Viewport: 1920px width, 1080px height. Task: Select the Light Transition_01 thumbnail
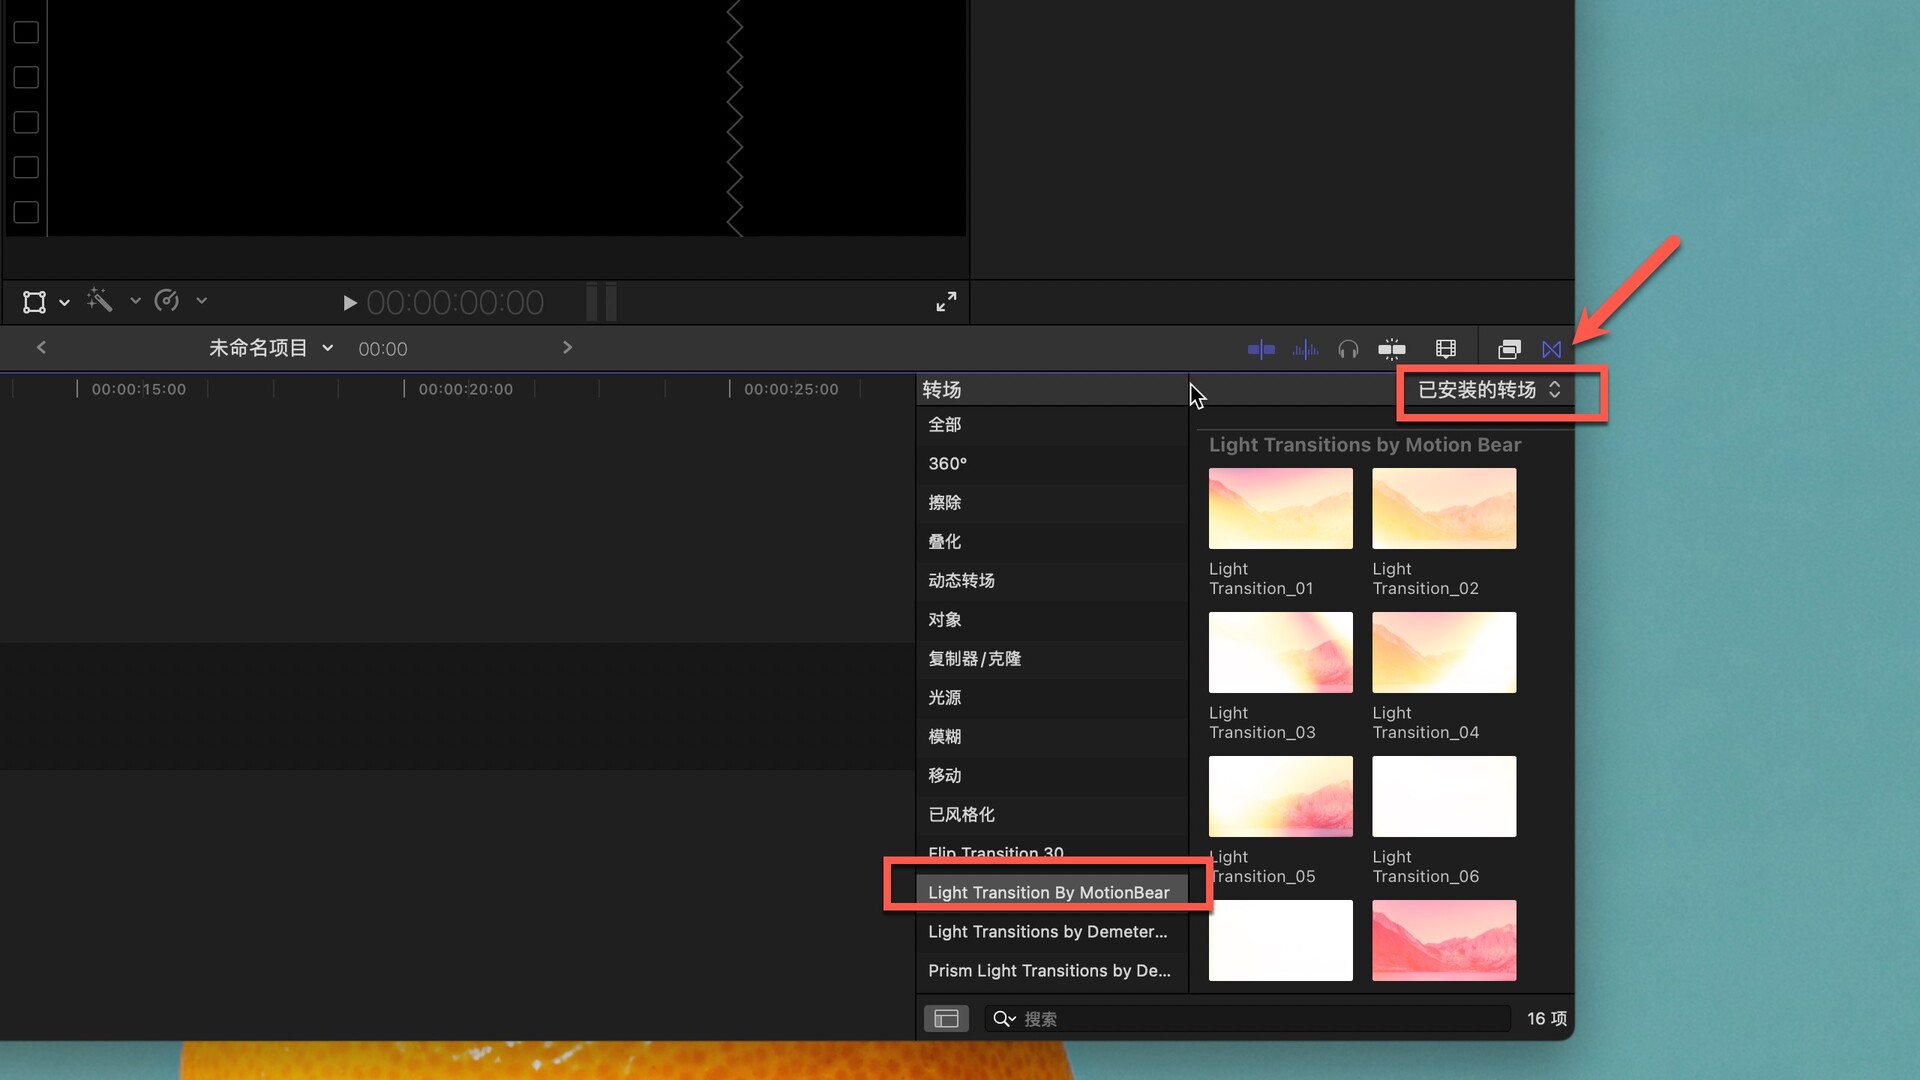click(1280, 508)
